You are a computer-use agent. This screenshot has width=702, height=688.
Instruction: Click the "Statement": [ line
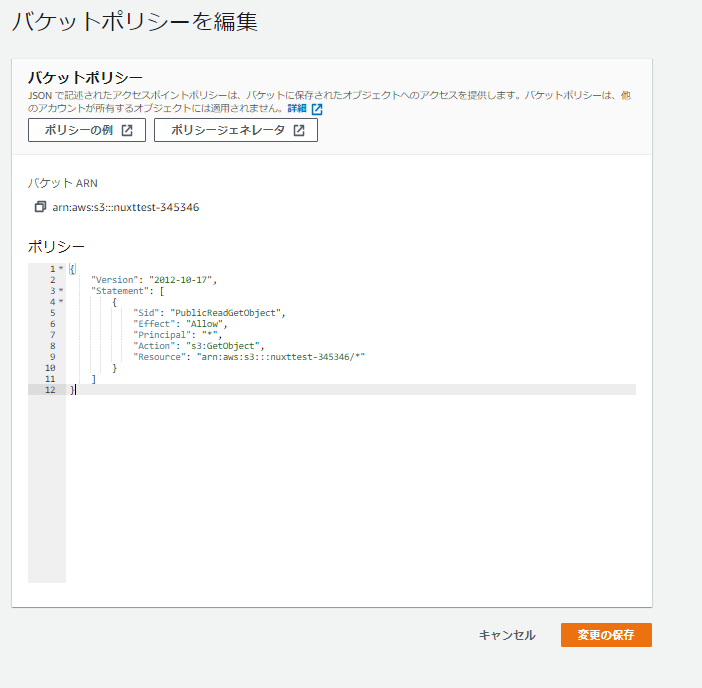click(x=128, y=291)
